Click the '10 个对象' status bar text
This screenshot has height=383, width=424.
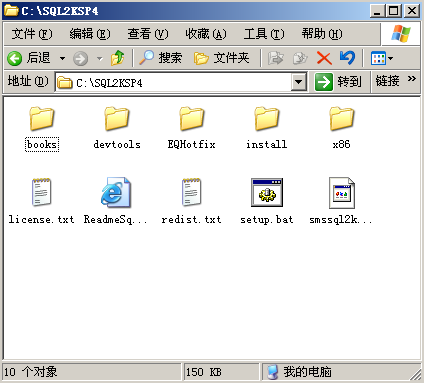(31, 372)
